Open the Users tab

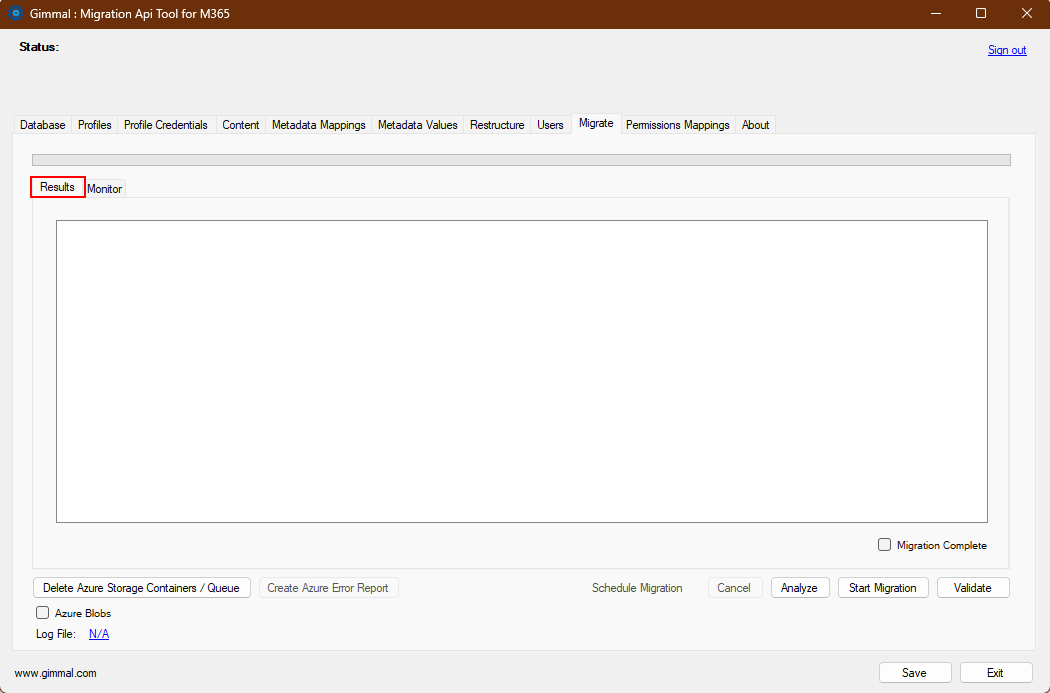550,124
